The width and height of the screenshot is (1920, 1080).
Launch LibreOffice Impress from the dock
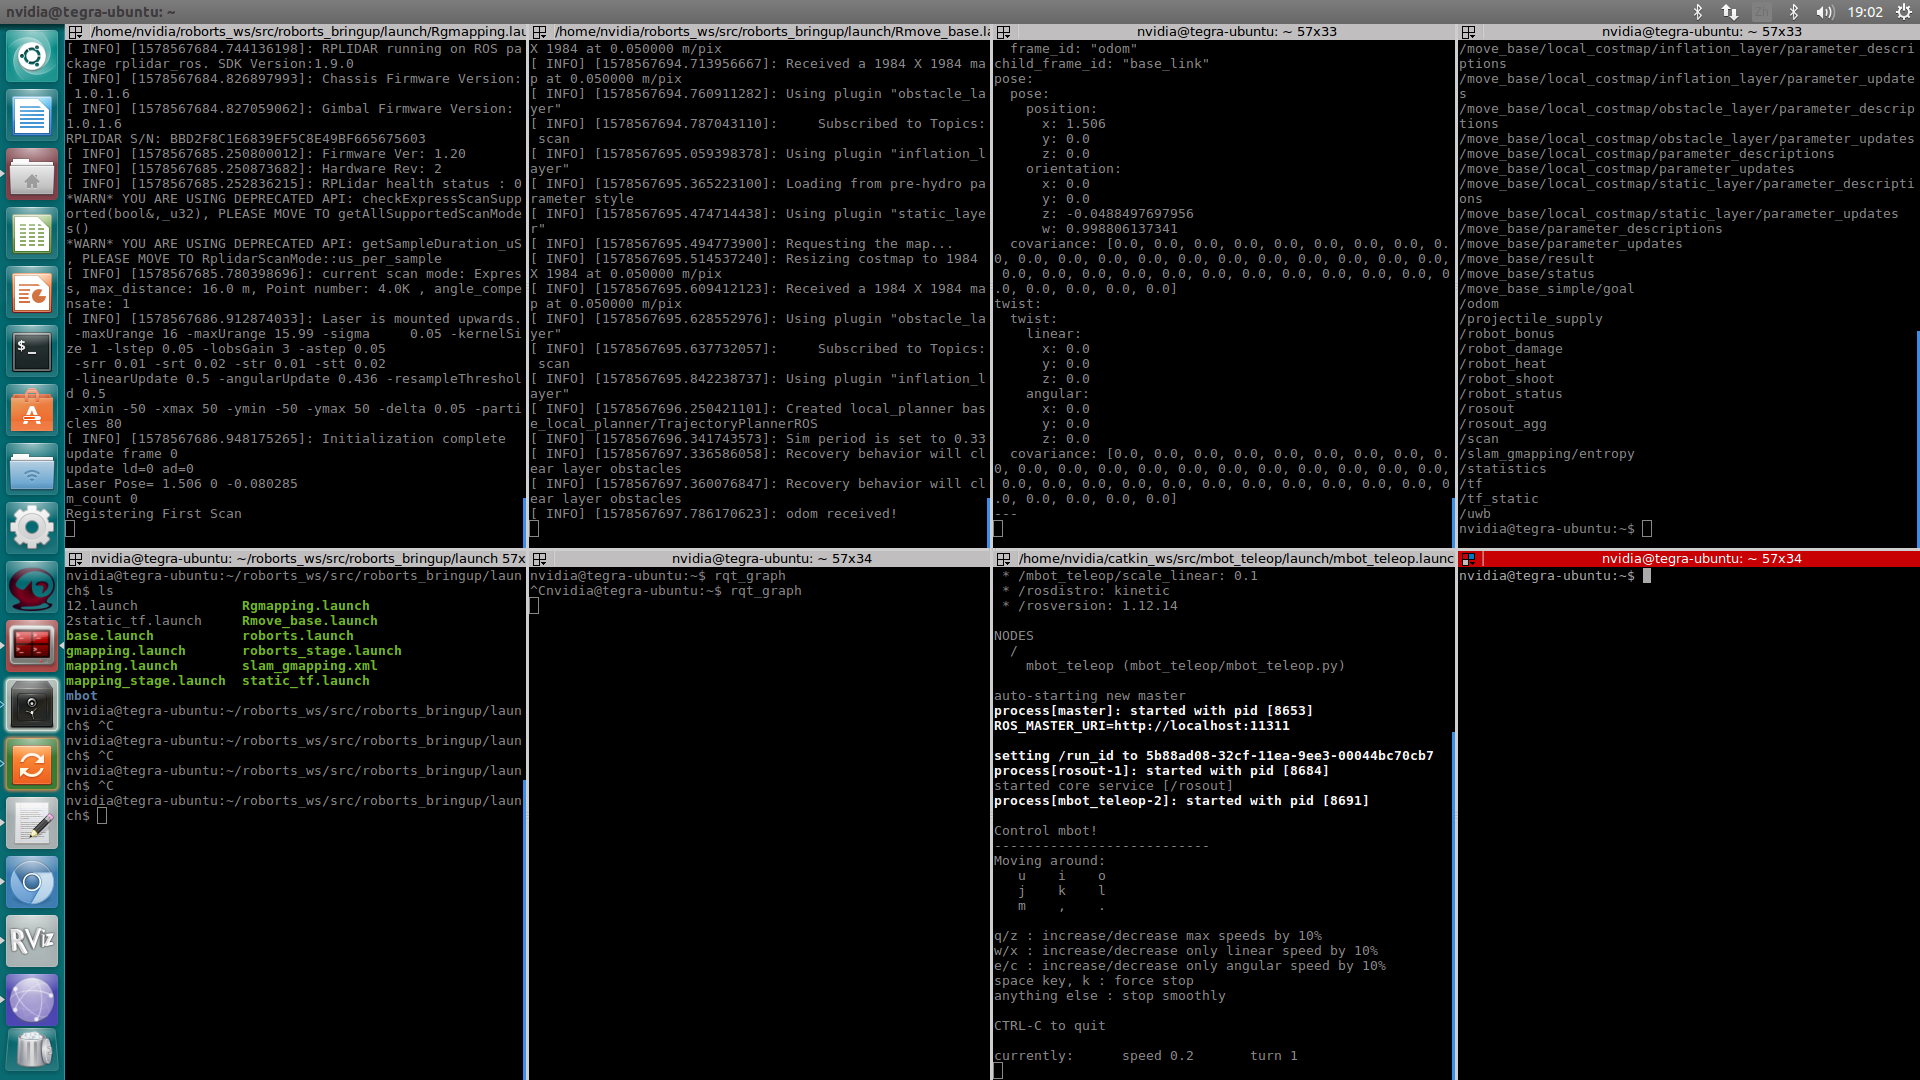point(33,292)
